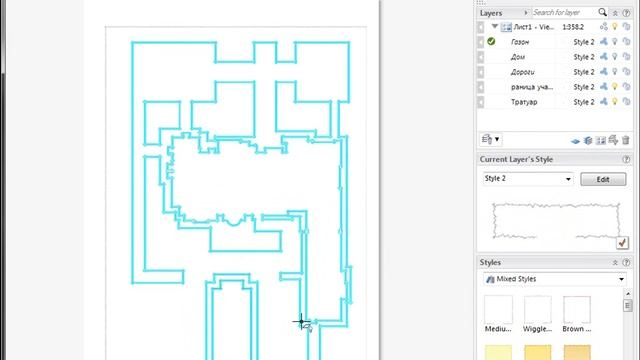
Task: Choose the Wiggle... style thumbnail
Action: 538,314
